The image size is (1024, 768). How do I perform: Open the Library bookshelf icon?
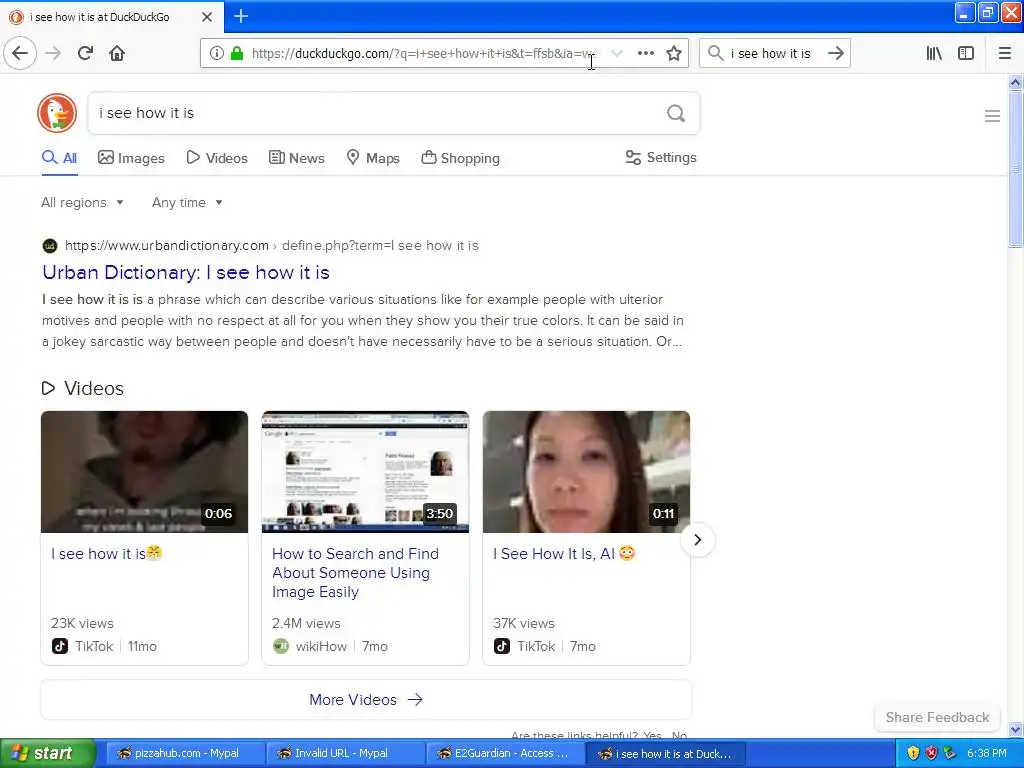(934, 54)
